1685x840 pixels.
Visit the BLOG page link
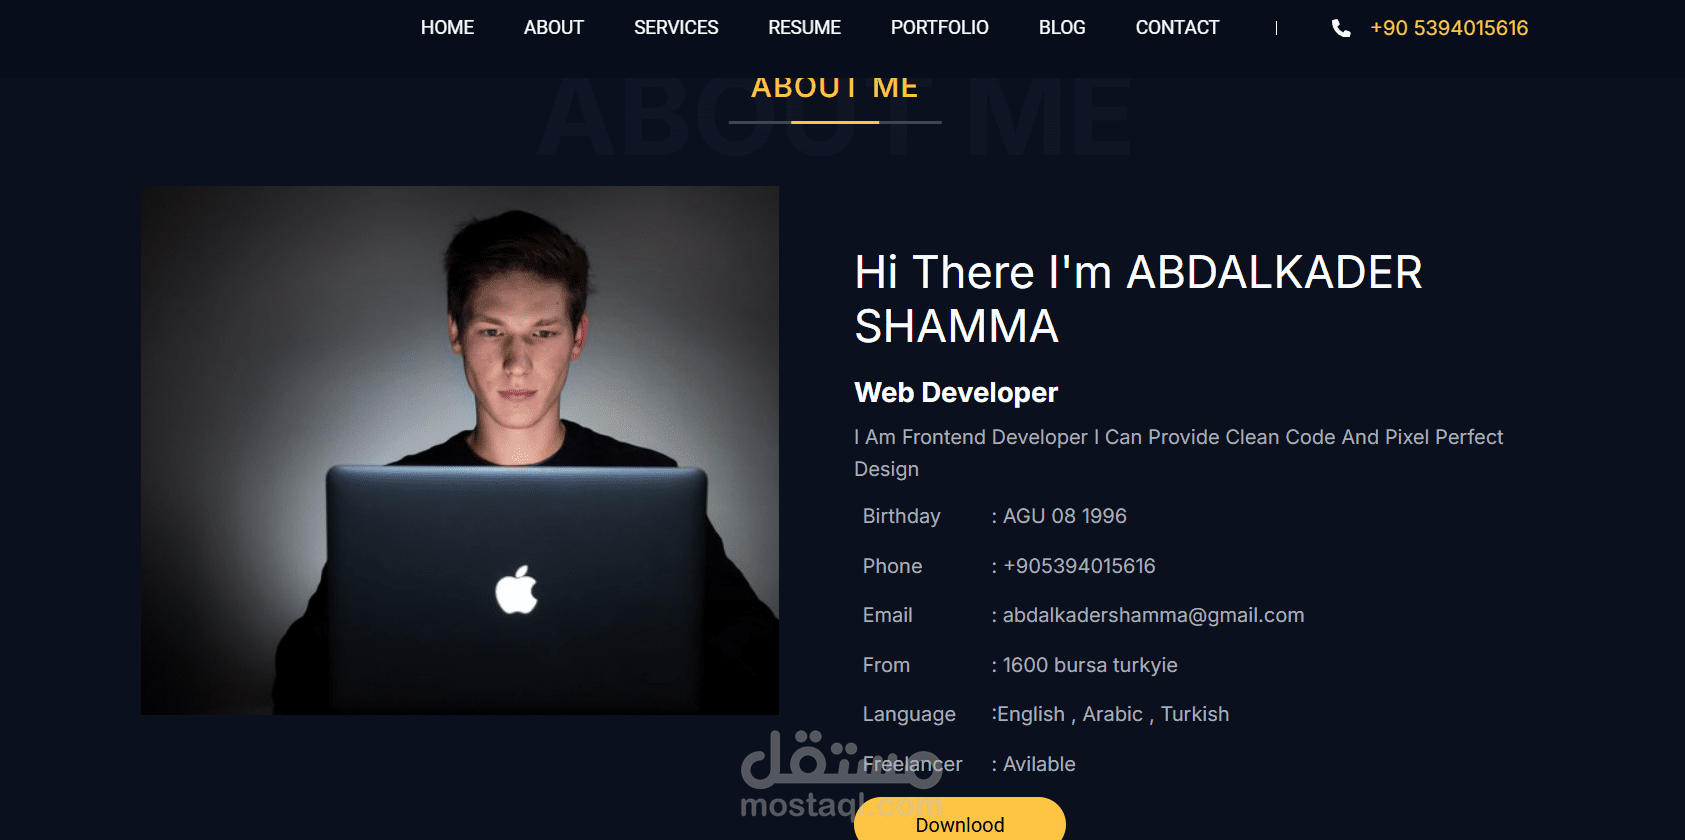(1062, 28)
